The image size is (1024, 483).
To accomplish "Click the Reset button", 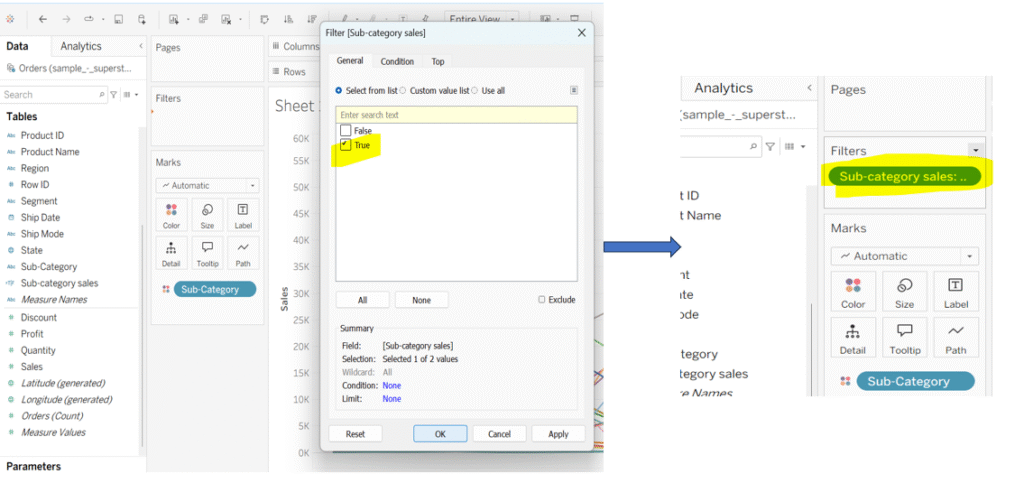I will coord(355,434).
